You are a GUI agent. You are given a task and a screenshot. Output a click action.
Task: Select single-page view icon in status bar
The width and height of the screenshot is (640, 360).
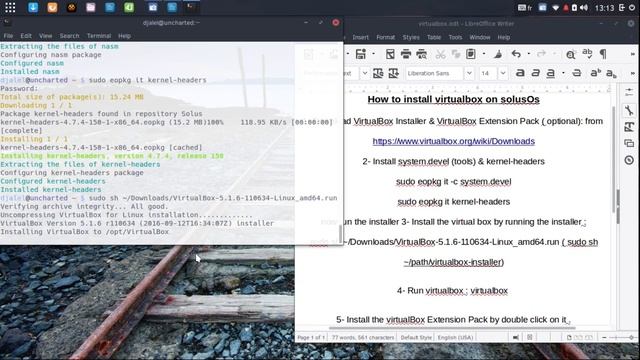pyautogui.click(x=569, y=338)
